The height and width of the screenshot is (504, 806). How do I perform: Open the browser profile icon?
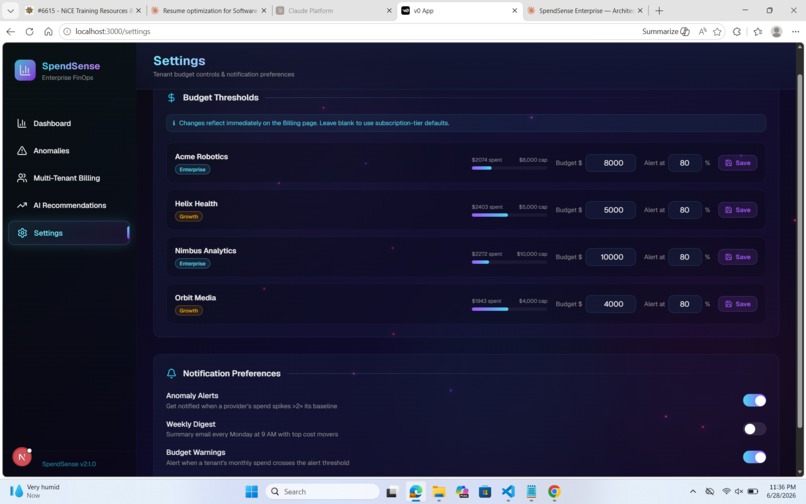tap(777, 32)
